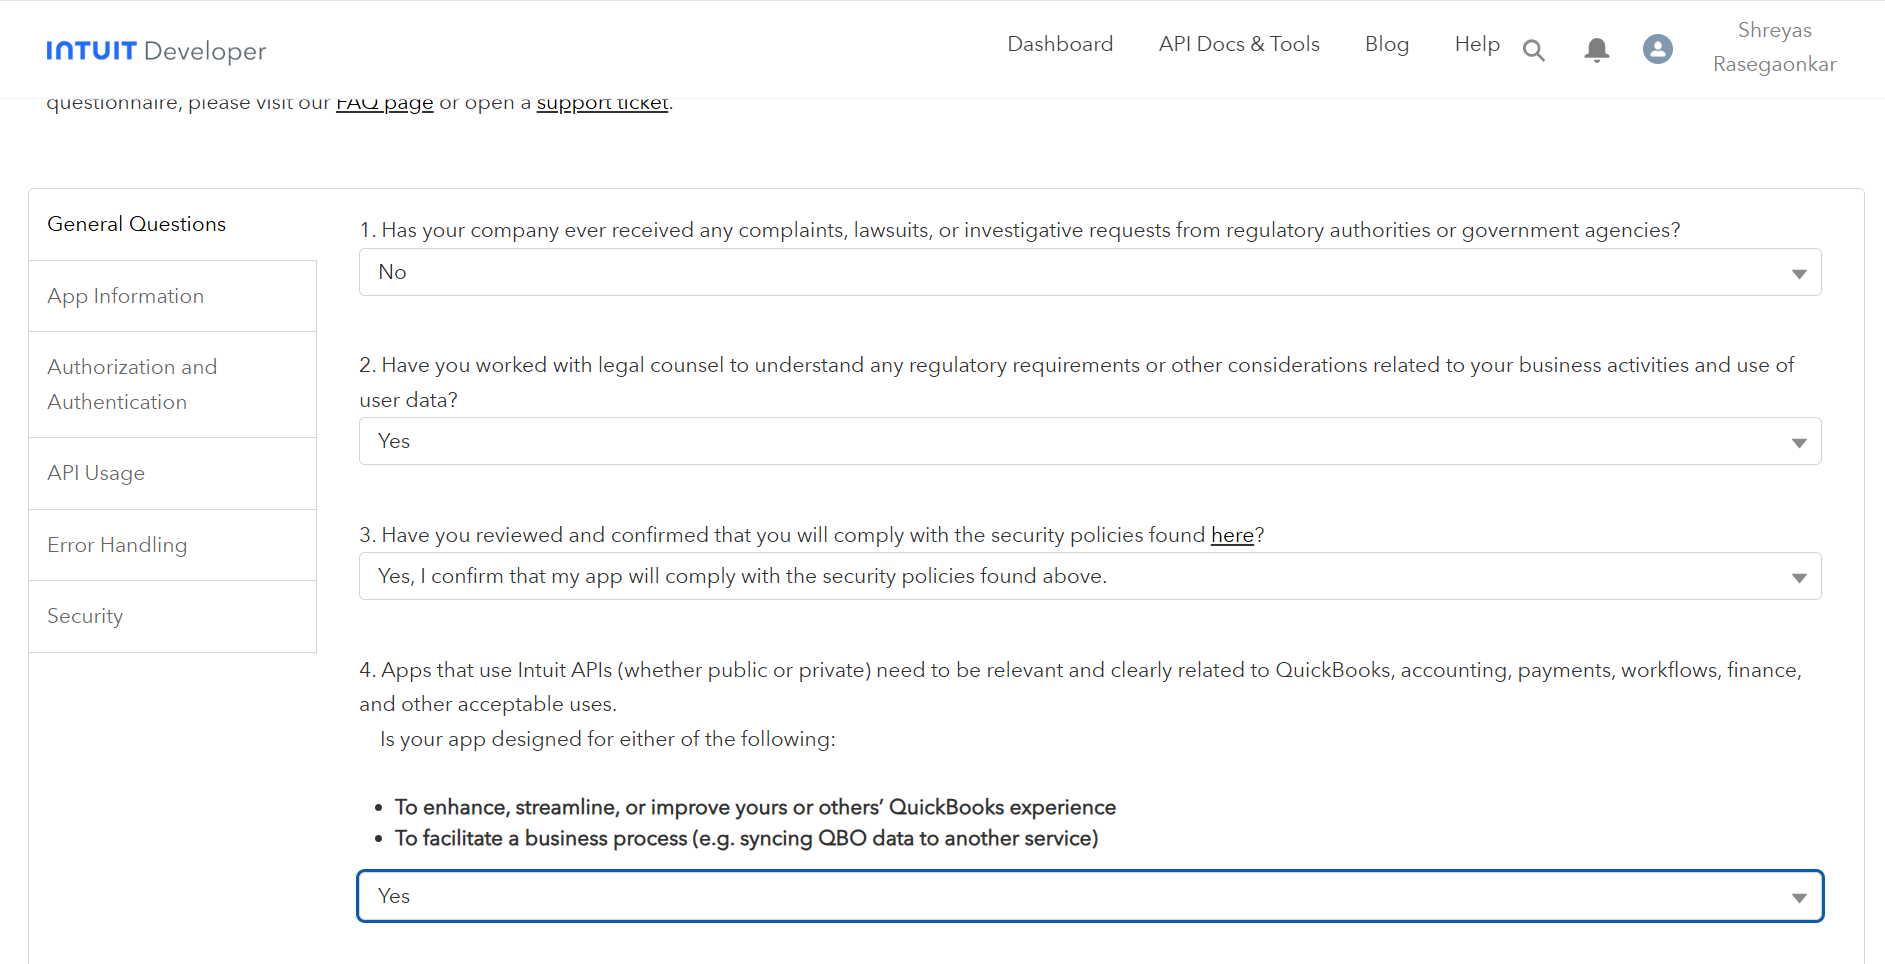Expand the question 1 complaints dropdown
The width and height of the screenshot is (1885, 964).
pyautogui.click(x=1089, y=272)
